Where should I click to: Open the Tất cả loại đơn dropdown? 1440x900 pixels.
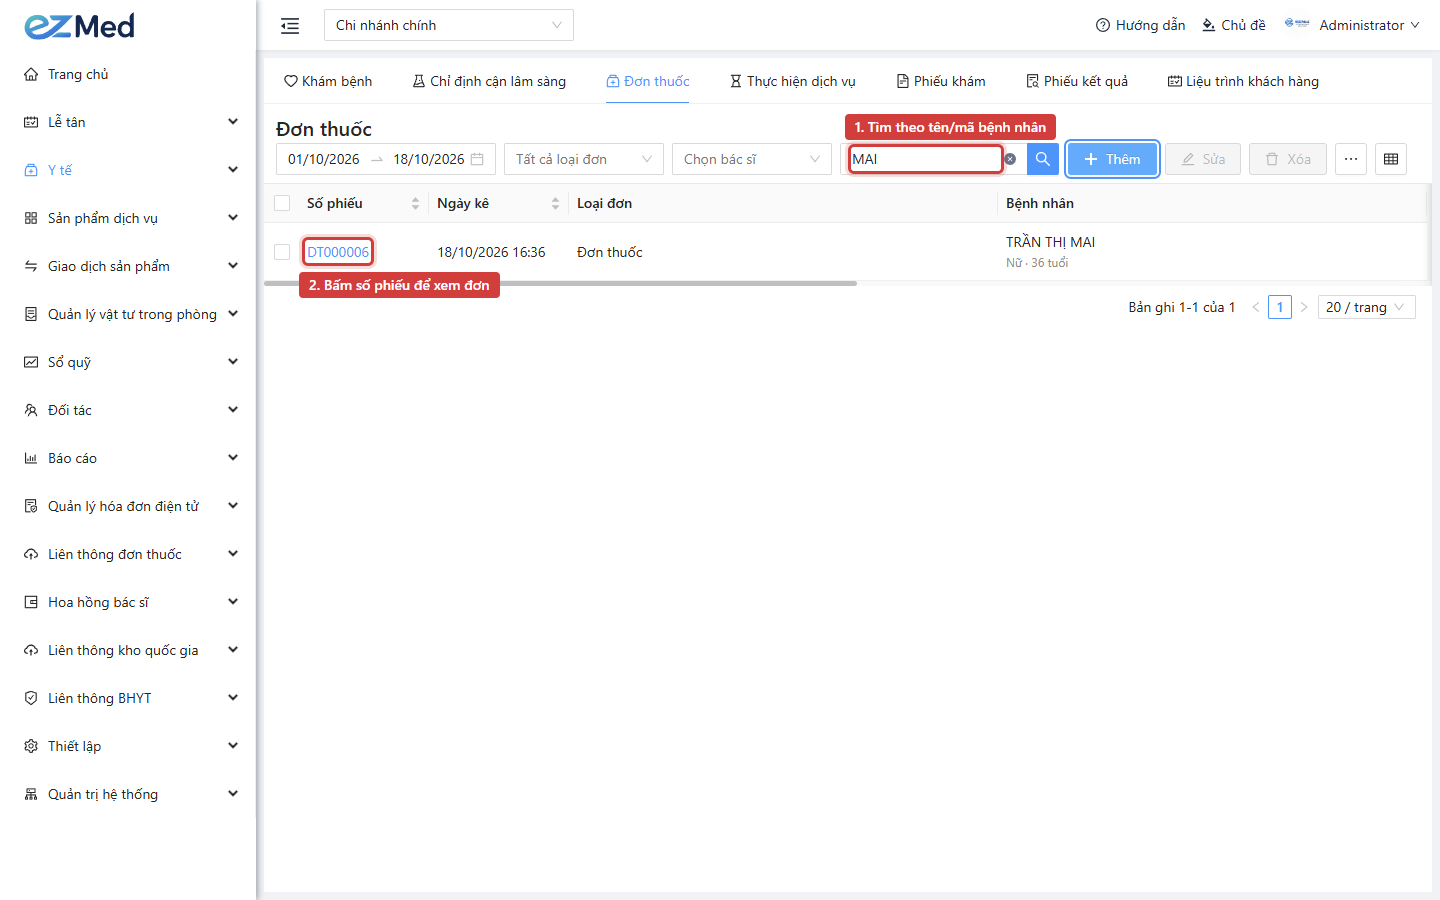pyautogui.click(x=584, y=159)
